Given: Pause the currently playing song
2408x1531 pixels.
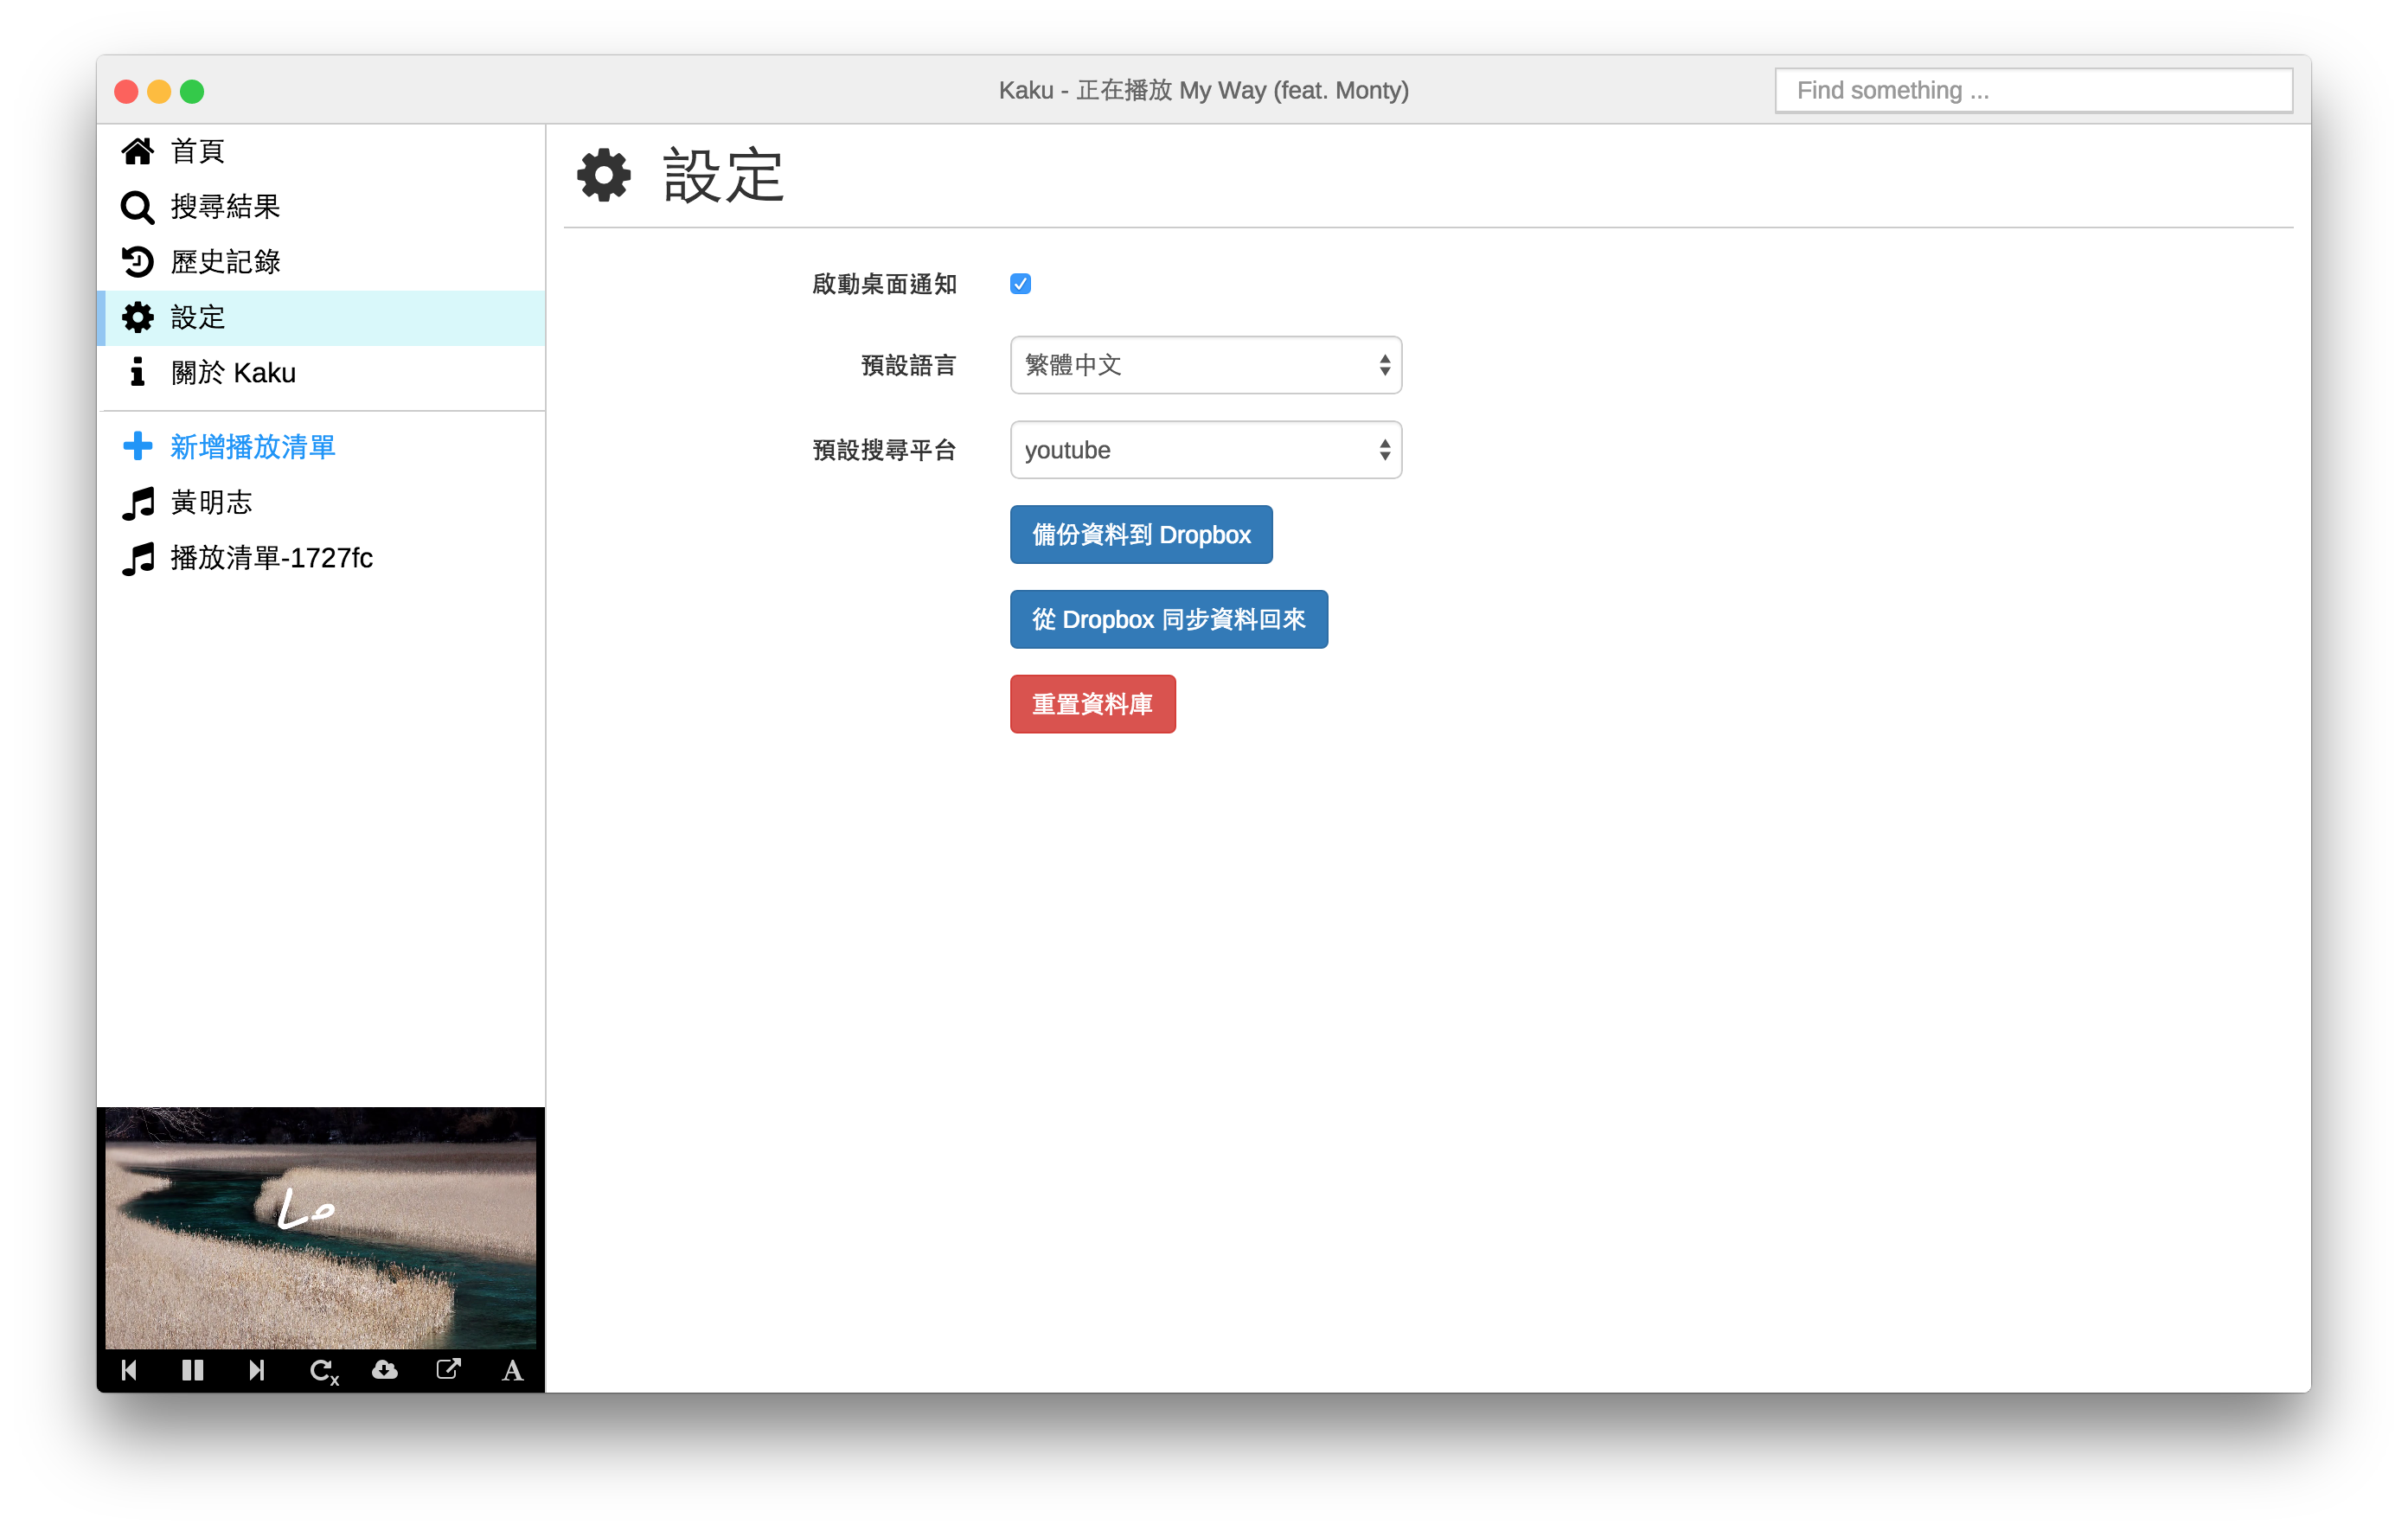Looking at the screenshot, I should (193, 1370).
